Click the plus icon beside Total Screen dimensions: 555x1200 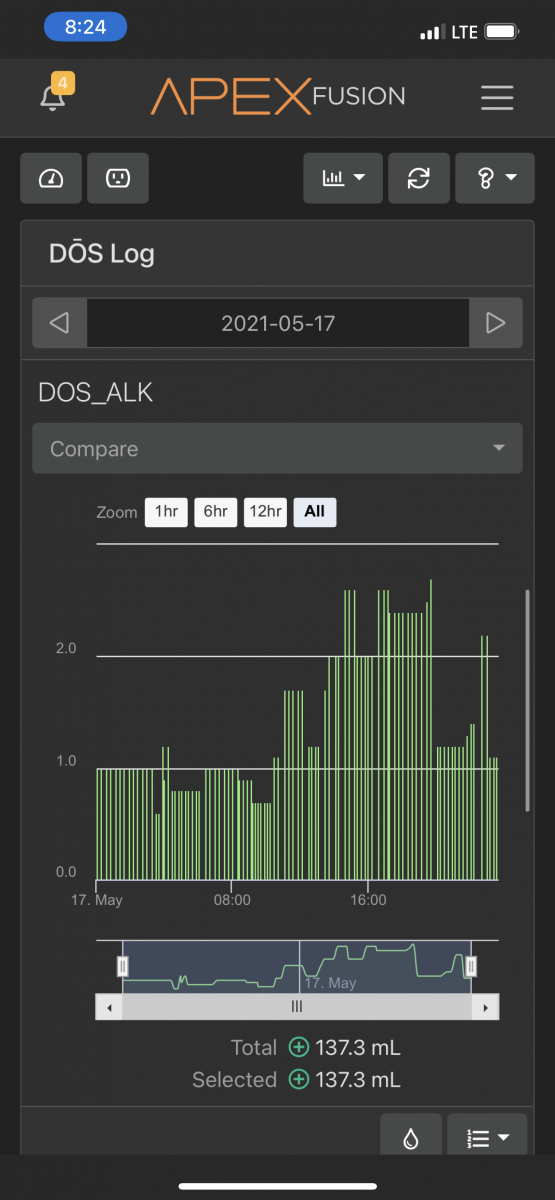pos(298,1048)
